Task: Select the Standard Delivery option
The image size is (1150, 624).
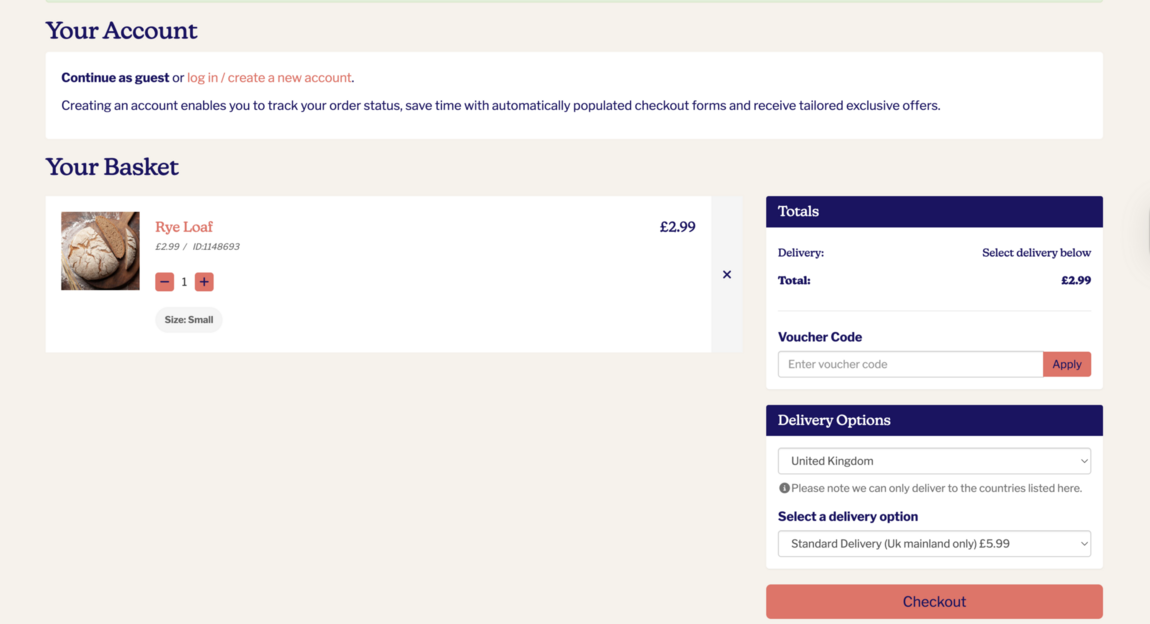Action: pyautogui.click(x=933, y=543)
